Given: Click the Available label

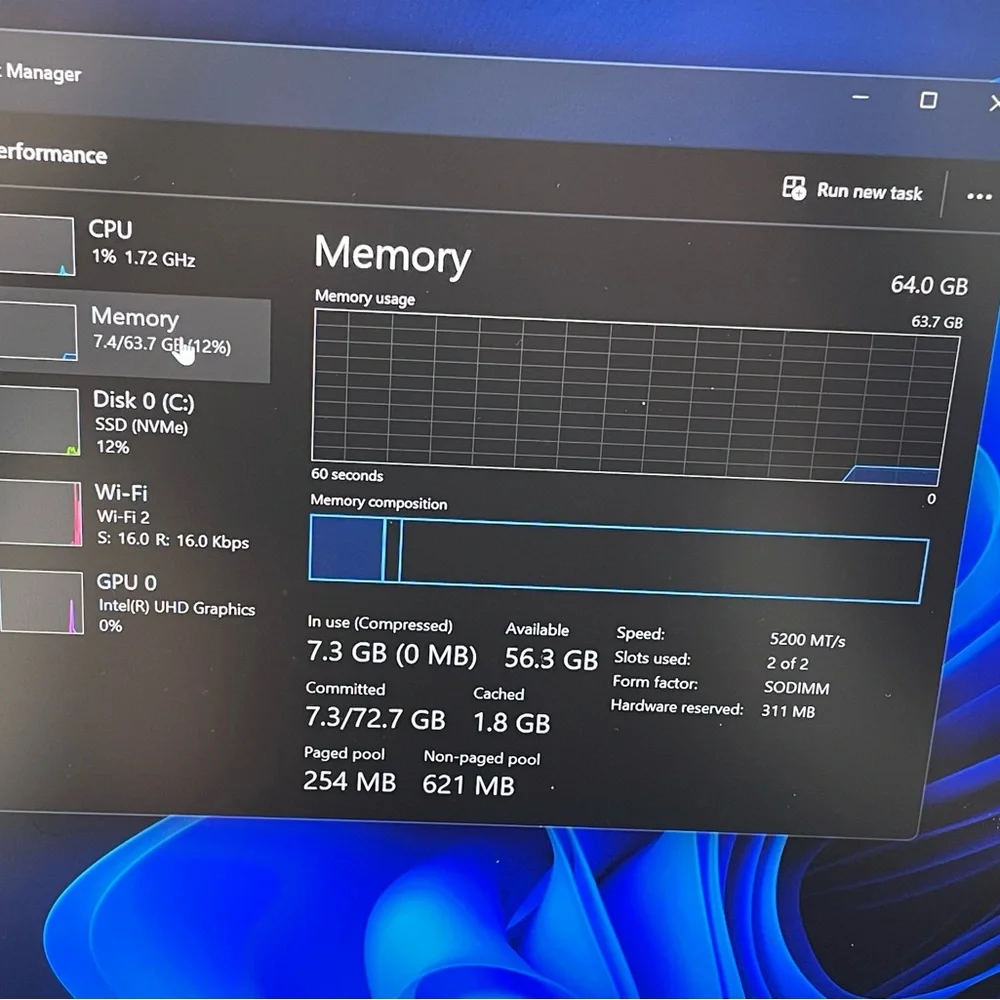Looking at the screenshot, I should click(537, 629).
